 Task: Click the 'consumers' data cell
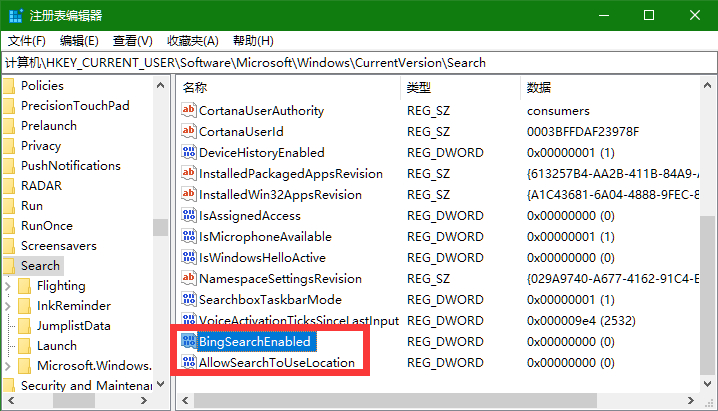click(558, 111)
